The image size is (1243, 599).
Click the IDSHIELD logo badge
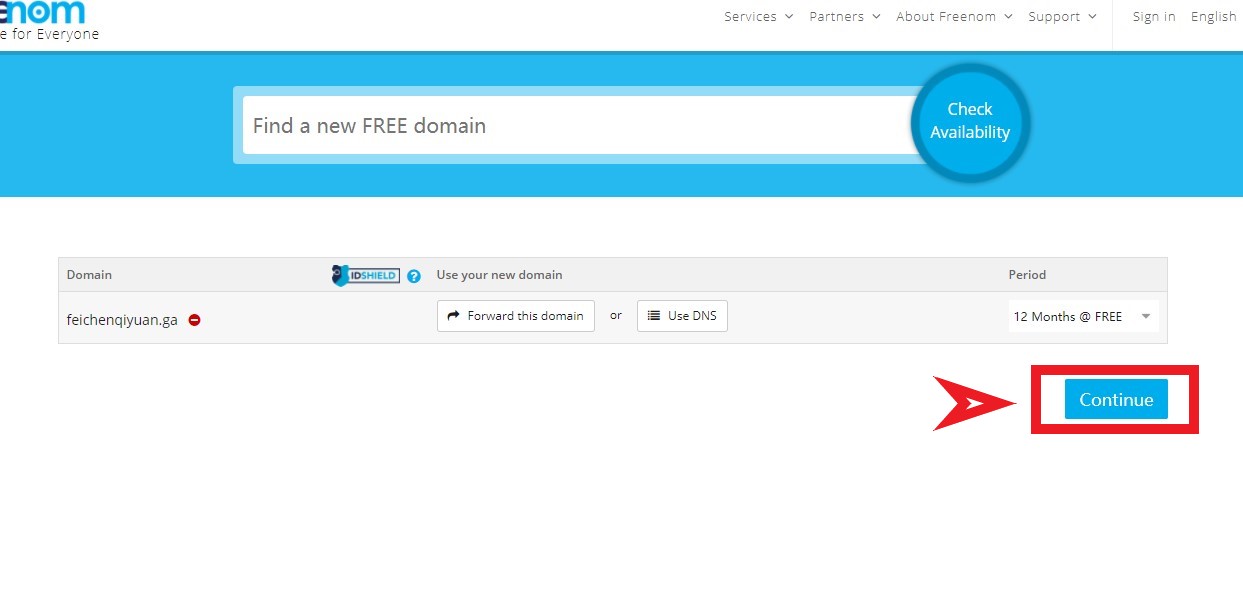(x=366, y=275)
